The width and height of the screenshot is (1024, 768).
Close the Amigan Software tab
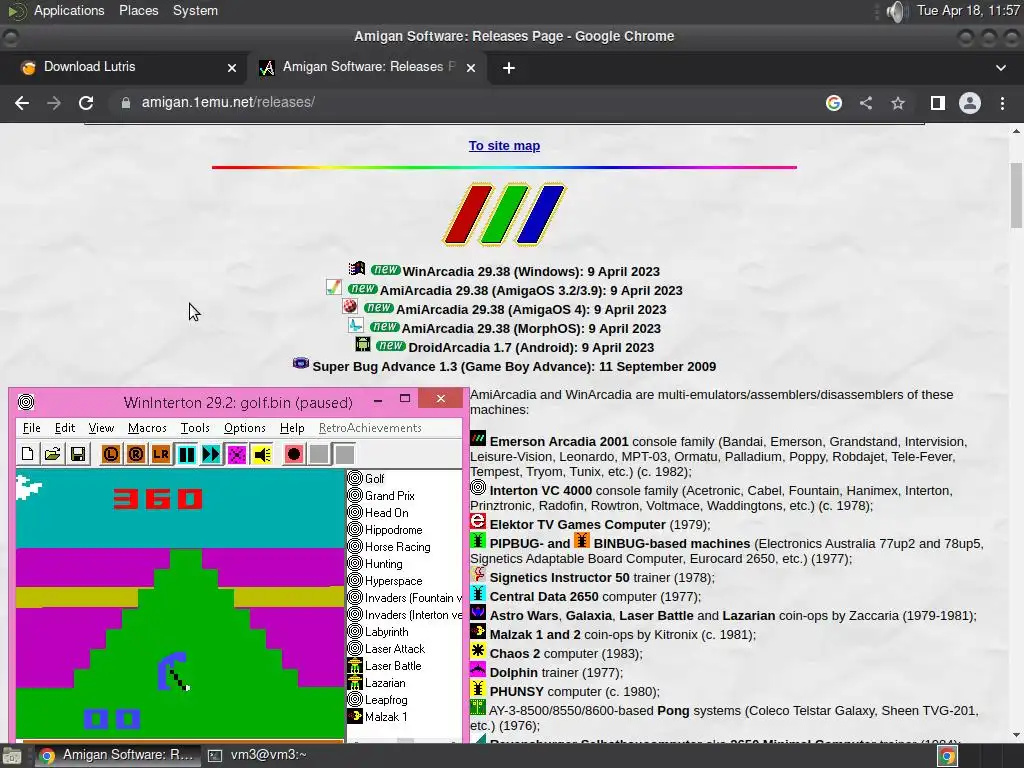[471, 67]
